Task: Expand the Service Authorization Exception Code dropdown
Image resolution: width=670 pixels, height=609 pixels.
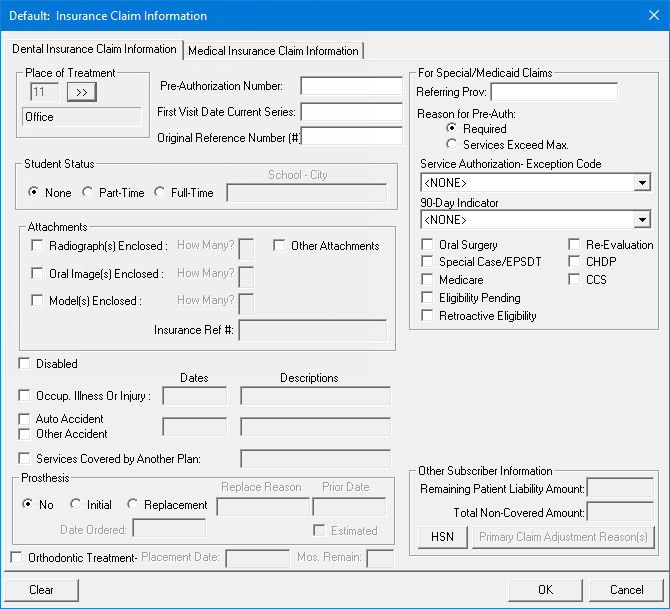Action: (x=641, y=184)
